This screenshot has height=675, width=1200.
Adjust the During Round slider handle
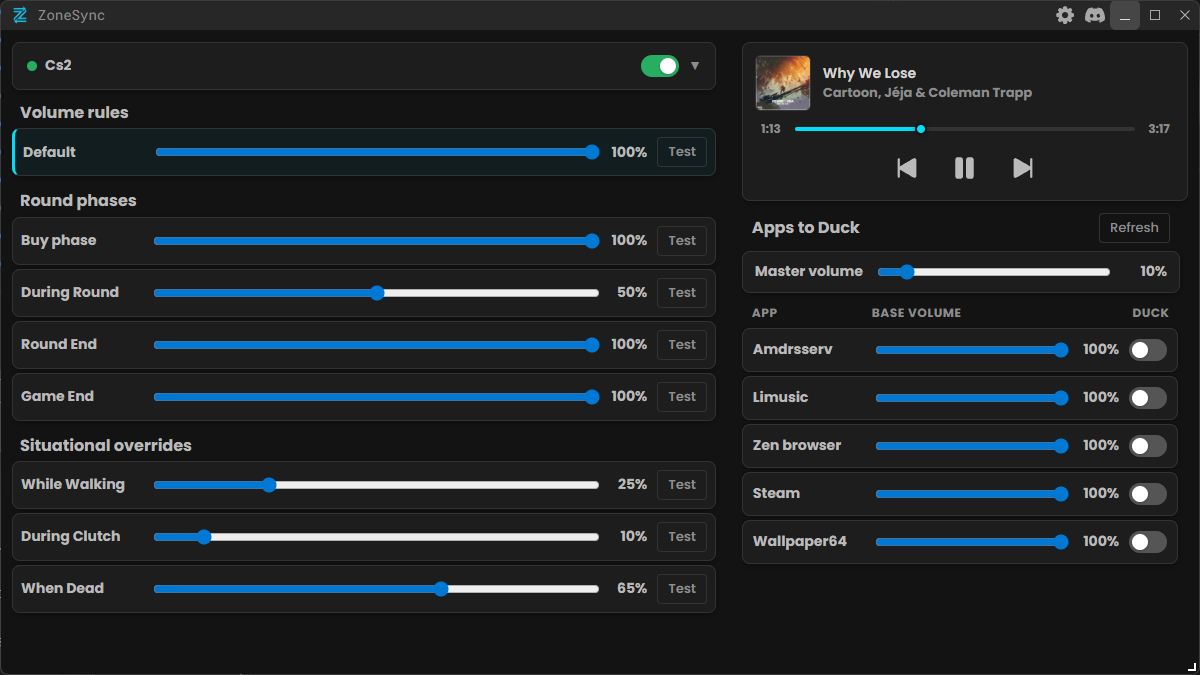coord(377,292)
